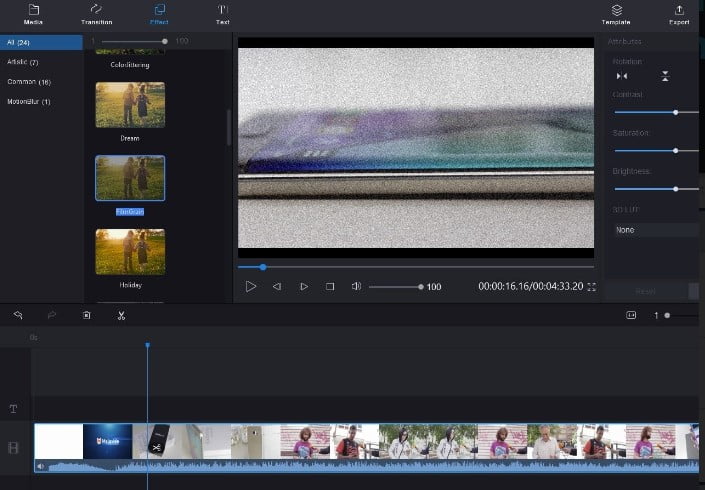Toggle fullscreen preview
This screenshot has width=705, height=490.
click(x=592, y=287)
